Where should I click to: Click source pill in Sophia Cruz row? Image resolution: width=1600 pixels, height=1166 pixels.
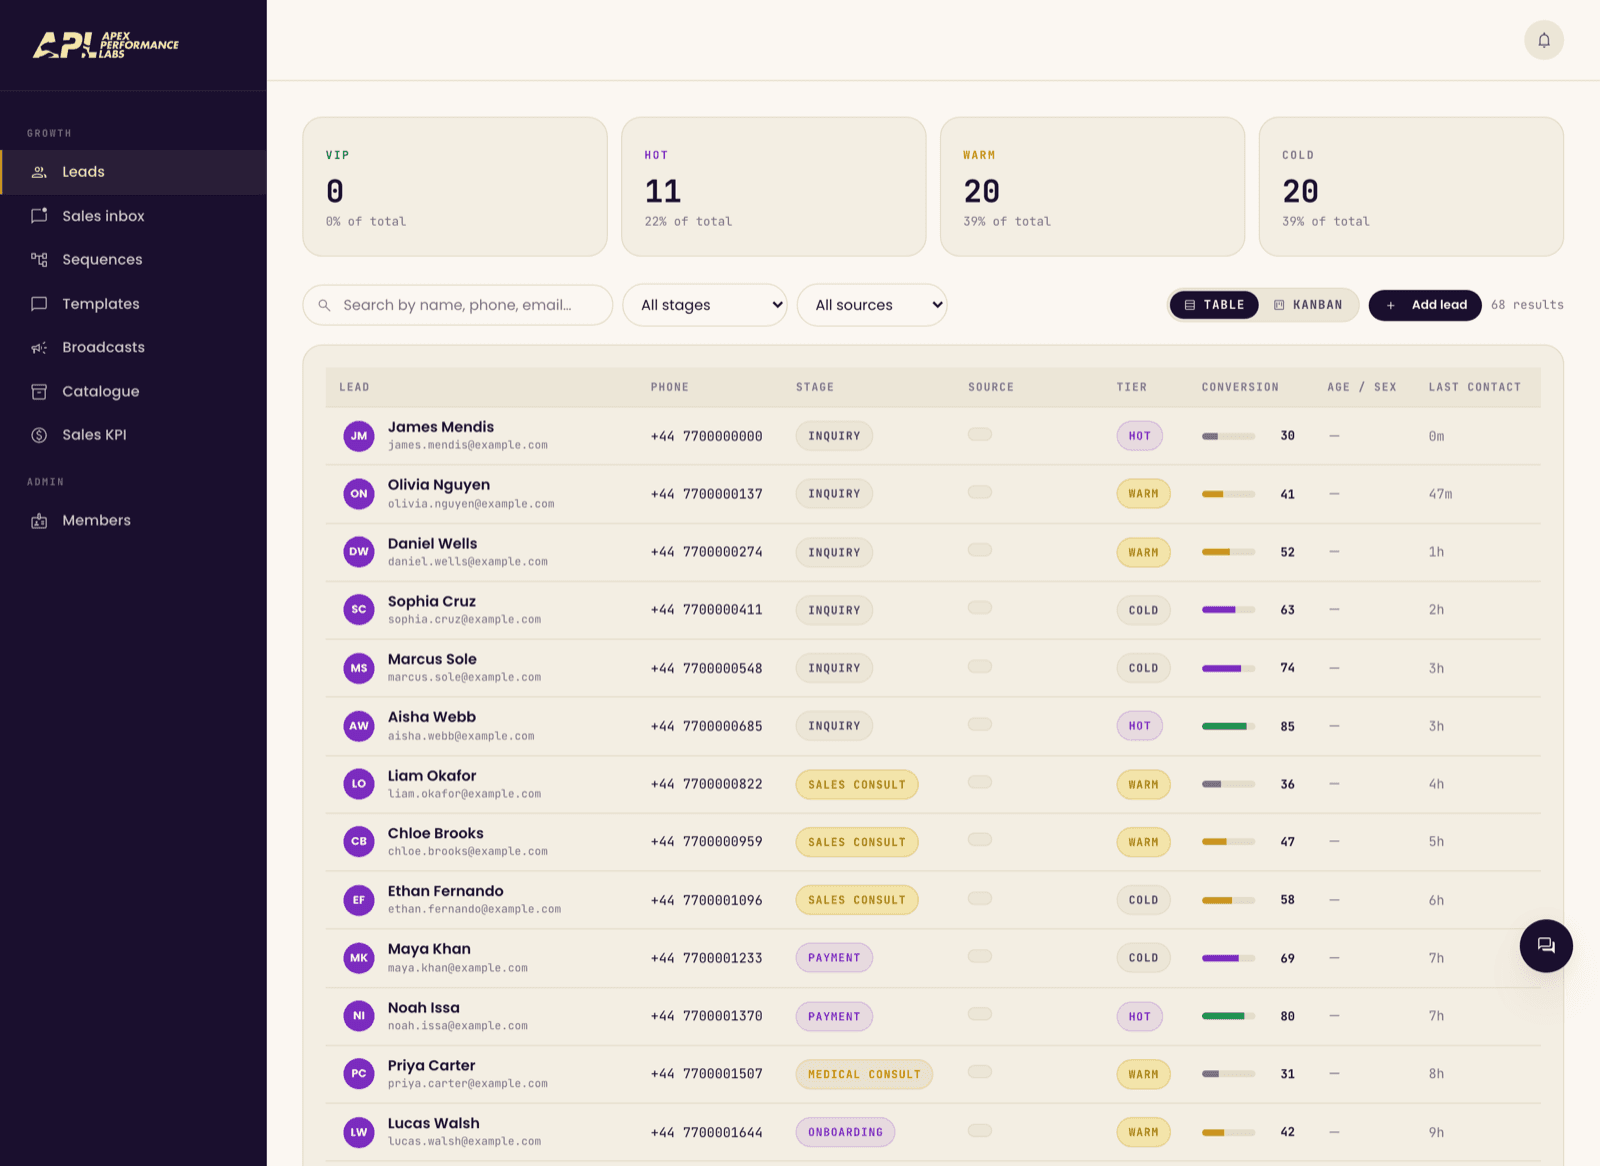[980, 608]
